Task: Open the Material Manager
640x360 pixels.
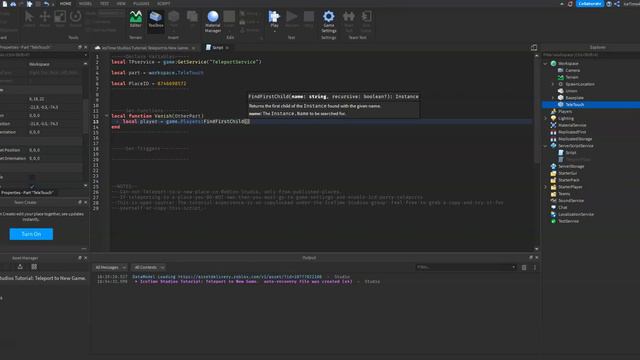Action: pos(213,21)
